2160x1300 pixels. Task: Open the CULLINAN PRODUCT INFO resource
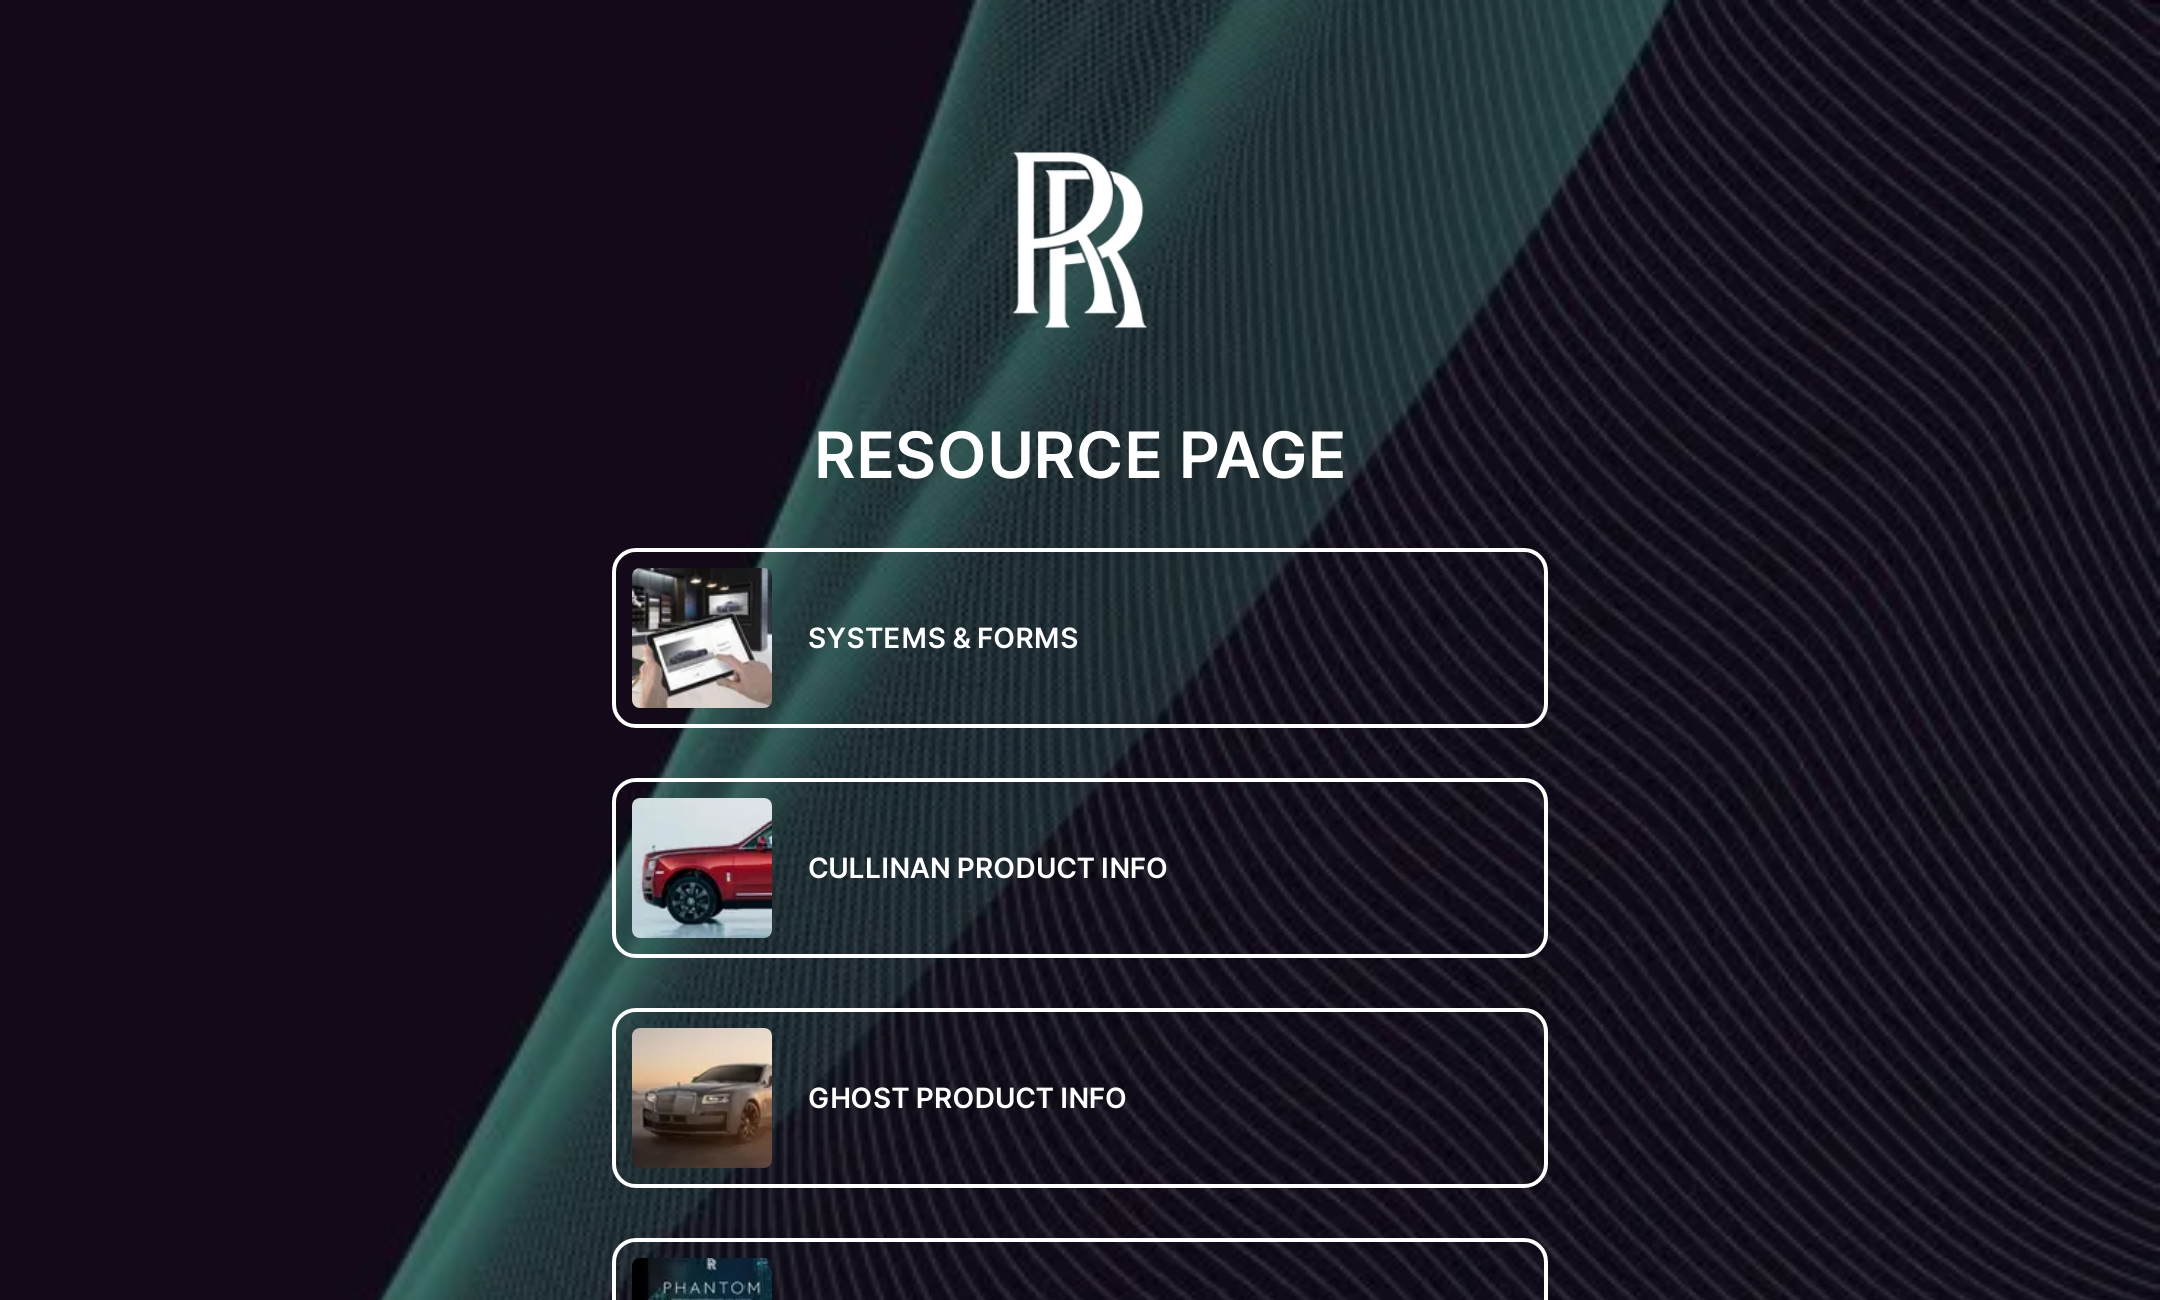[1079, 868]
